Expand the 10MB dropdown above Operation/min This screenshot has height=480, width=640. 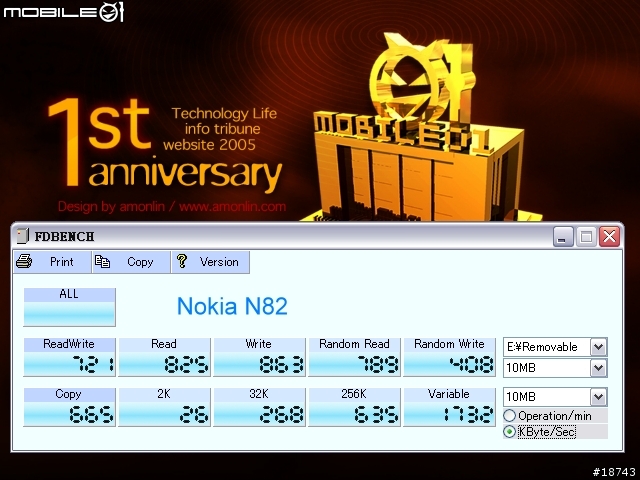[598, 397]
